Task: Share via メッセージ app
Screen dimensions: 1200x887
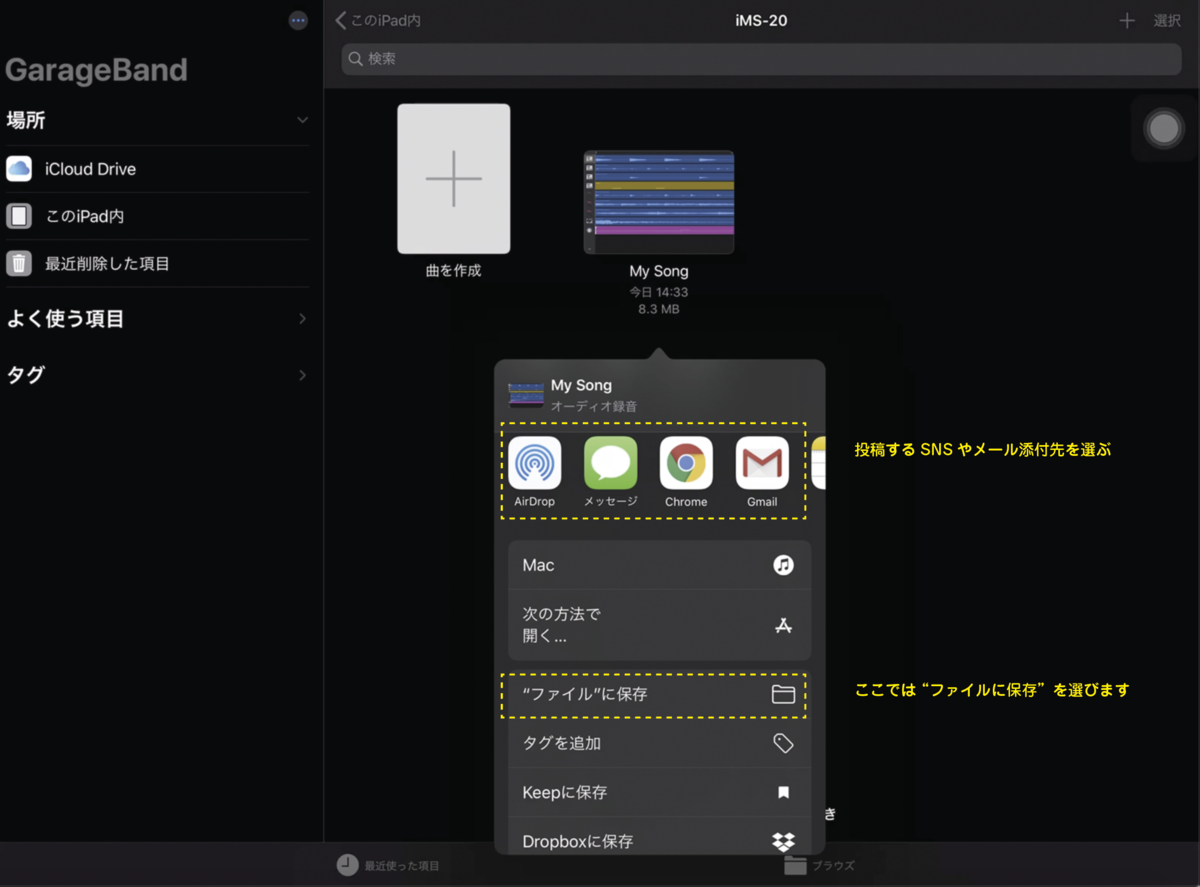Action: tap(610, 472)
